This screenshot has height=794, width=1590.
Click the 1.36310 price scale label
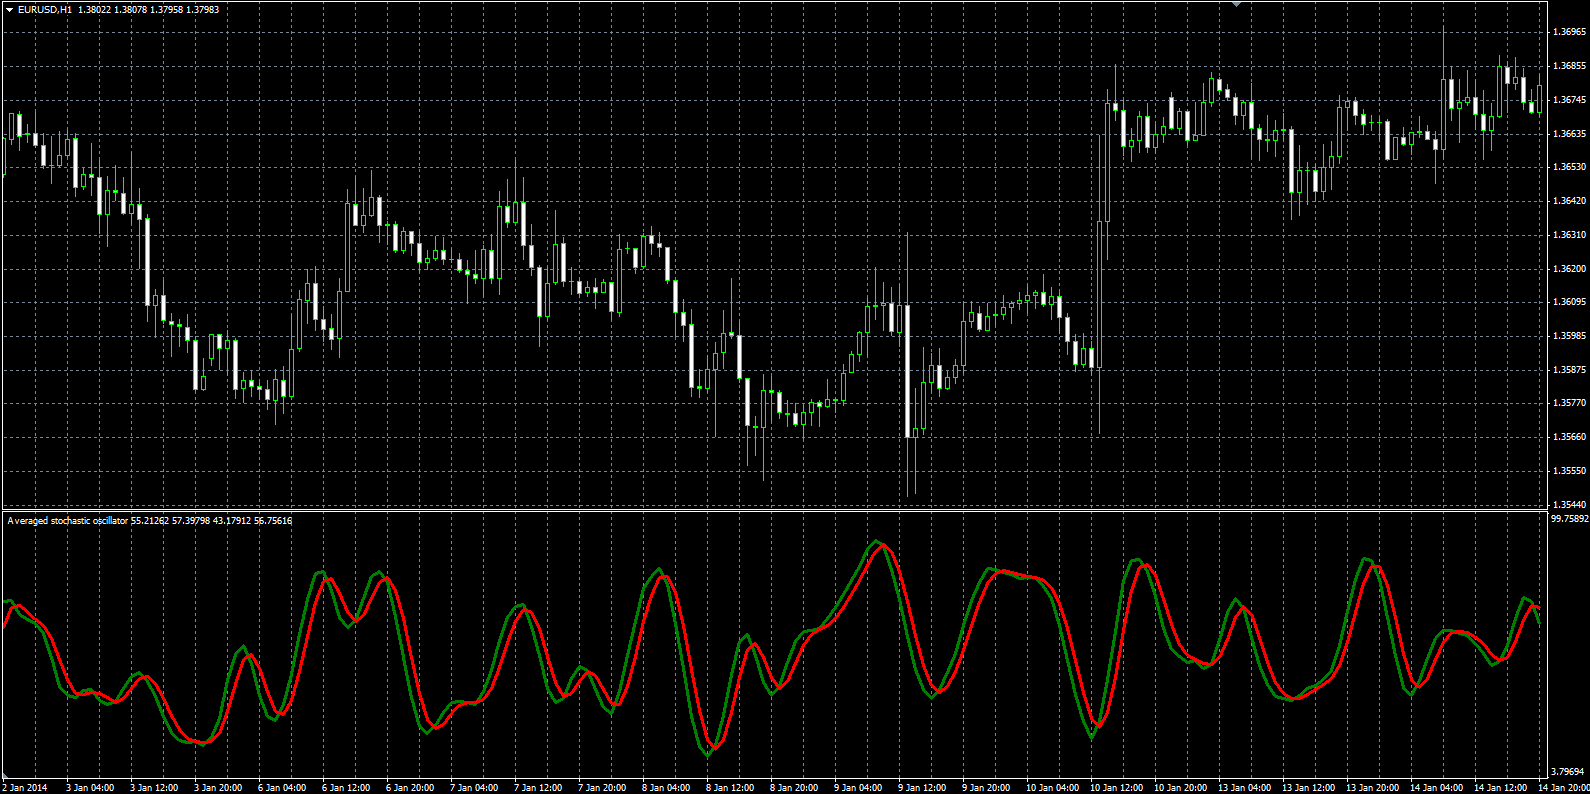1569,235
